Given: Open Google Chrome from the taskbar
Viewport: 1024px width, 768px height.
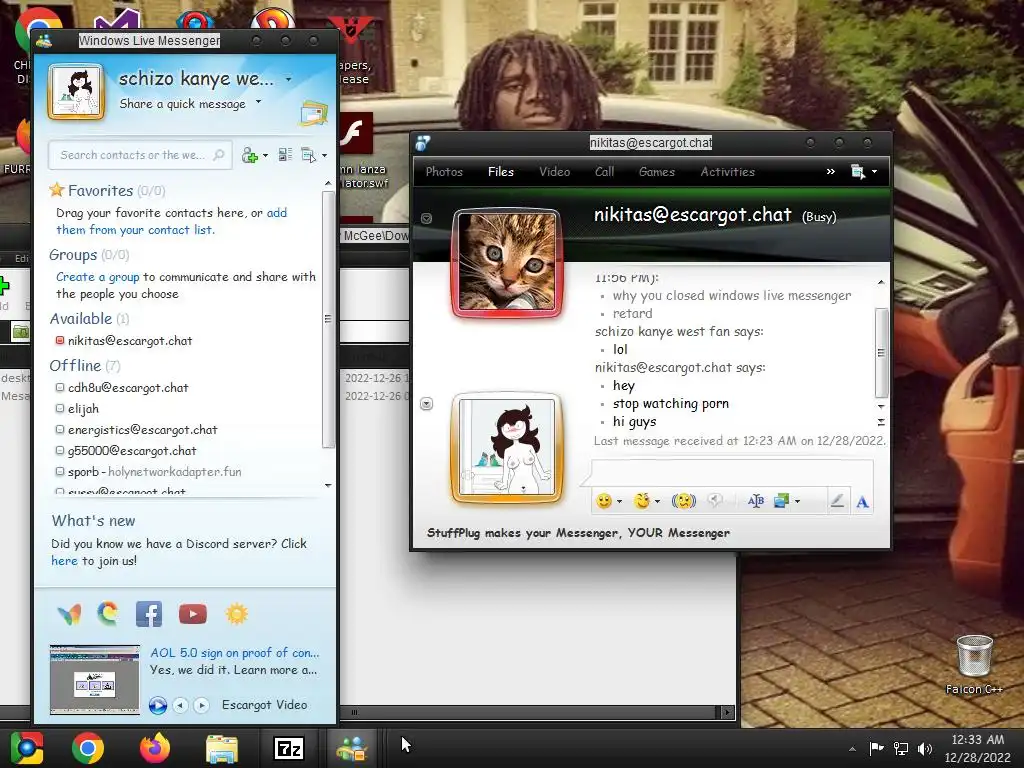Looking at the screenshot, I should (x=88, y=748).
